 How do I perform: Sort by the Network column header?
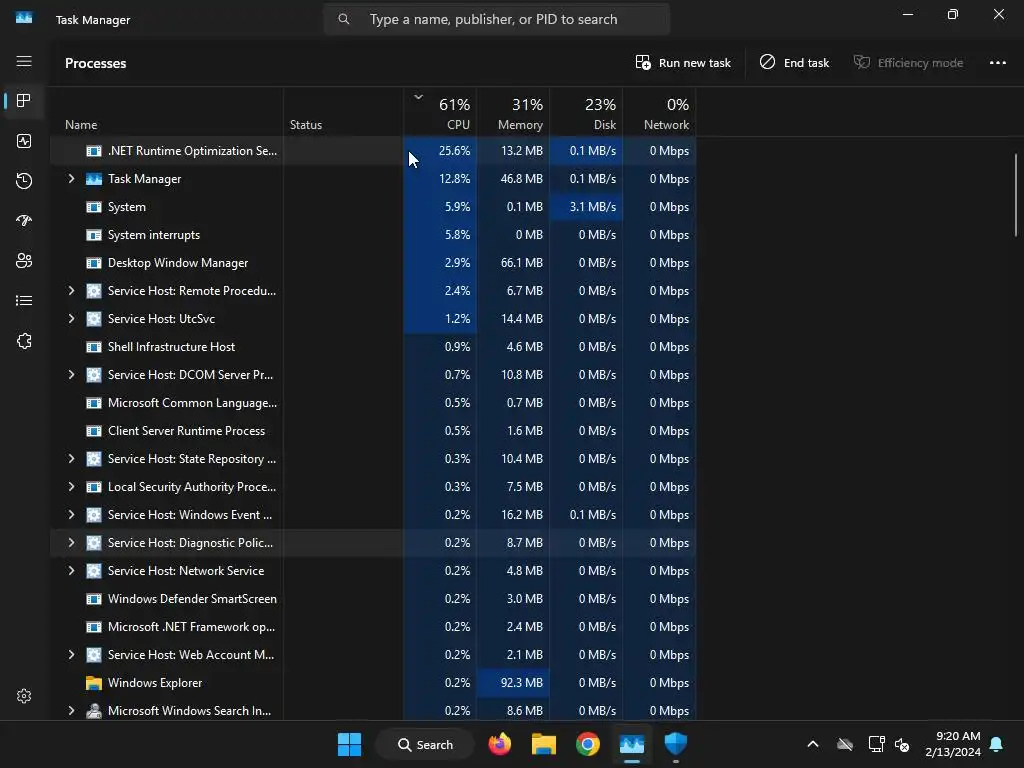click(x=659, y=112)
